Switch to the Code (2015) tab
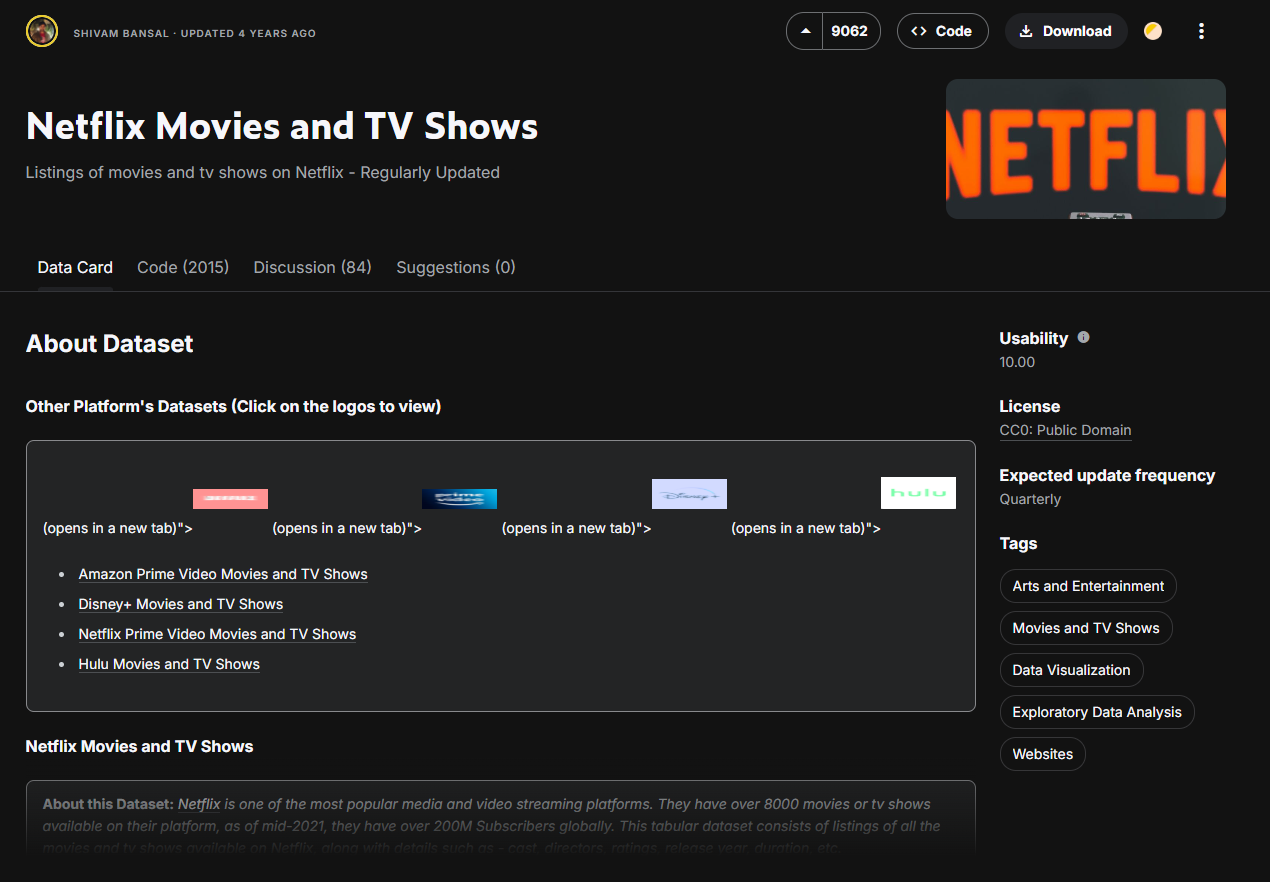Image resolution: width=1270 pixels, height=882 pixels. [x=183, y=267]
